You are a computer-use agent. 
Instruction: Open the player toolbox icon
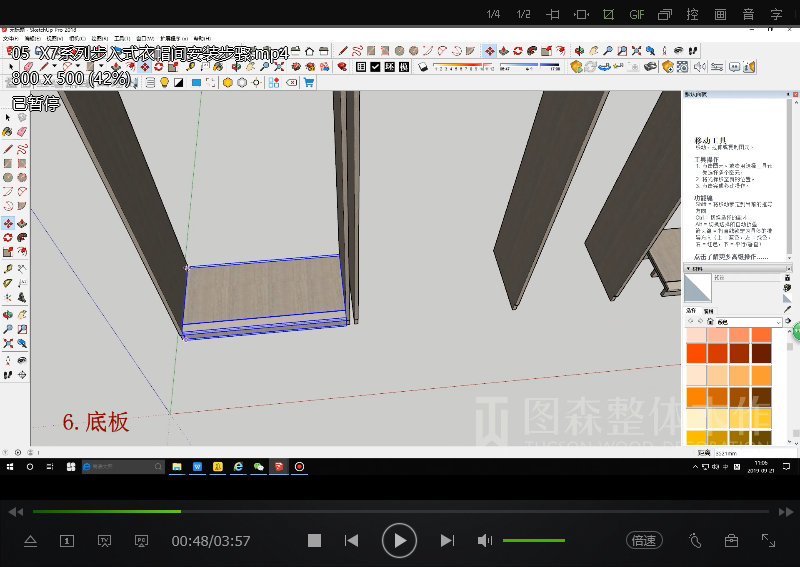pos(731,541)
